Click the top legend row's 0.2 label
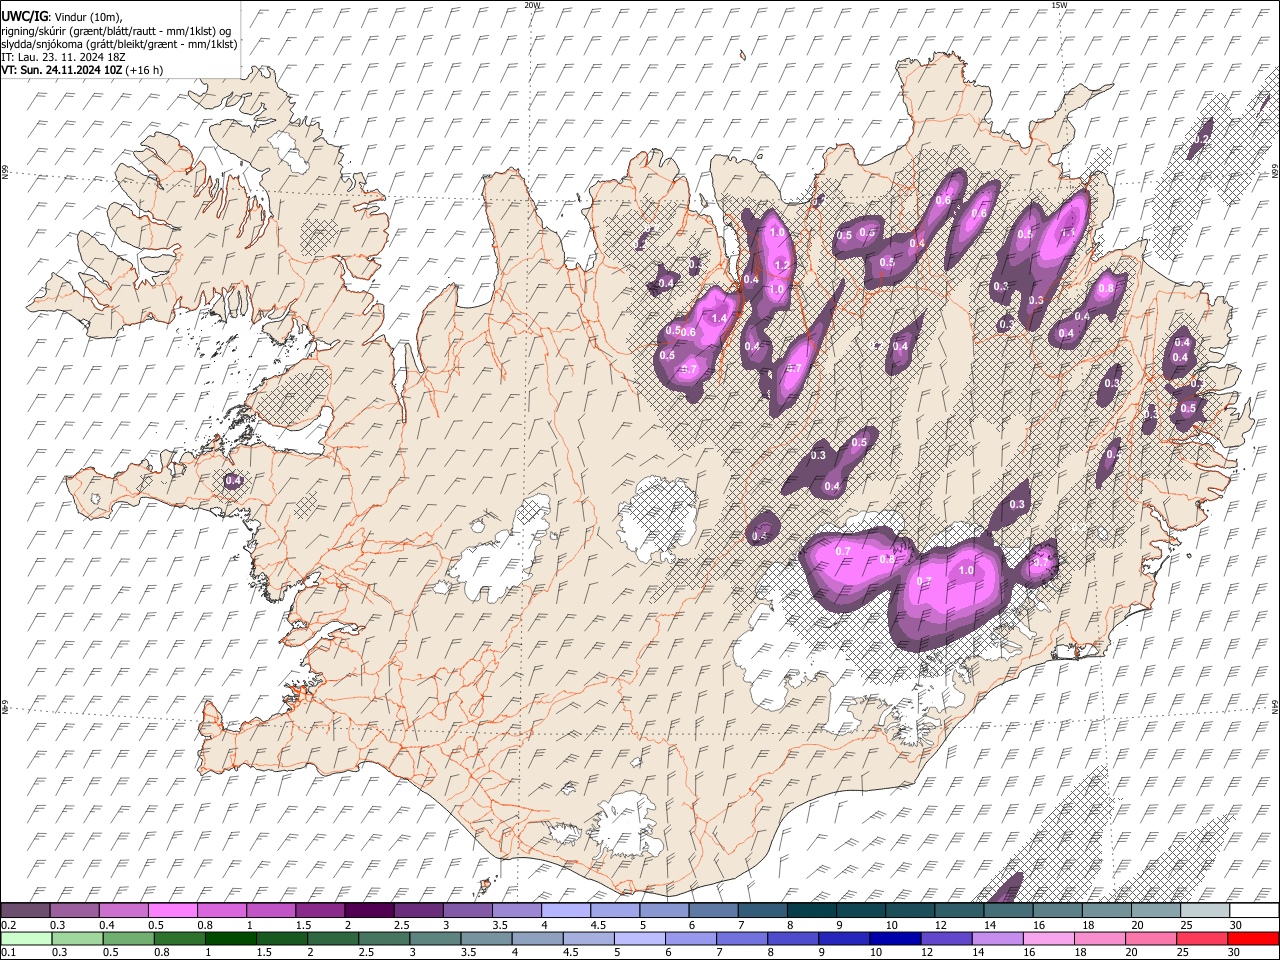Image resolution: width=1280 pixels, height=960 pixels. [8, 925]
